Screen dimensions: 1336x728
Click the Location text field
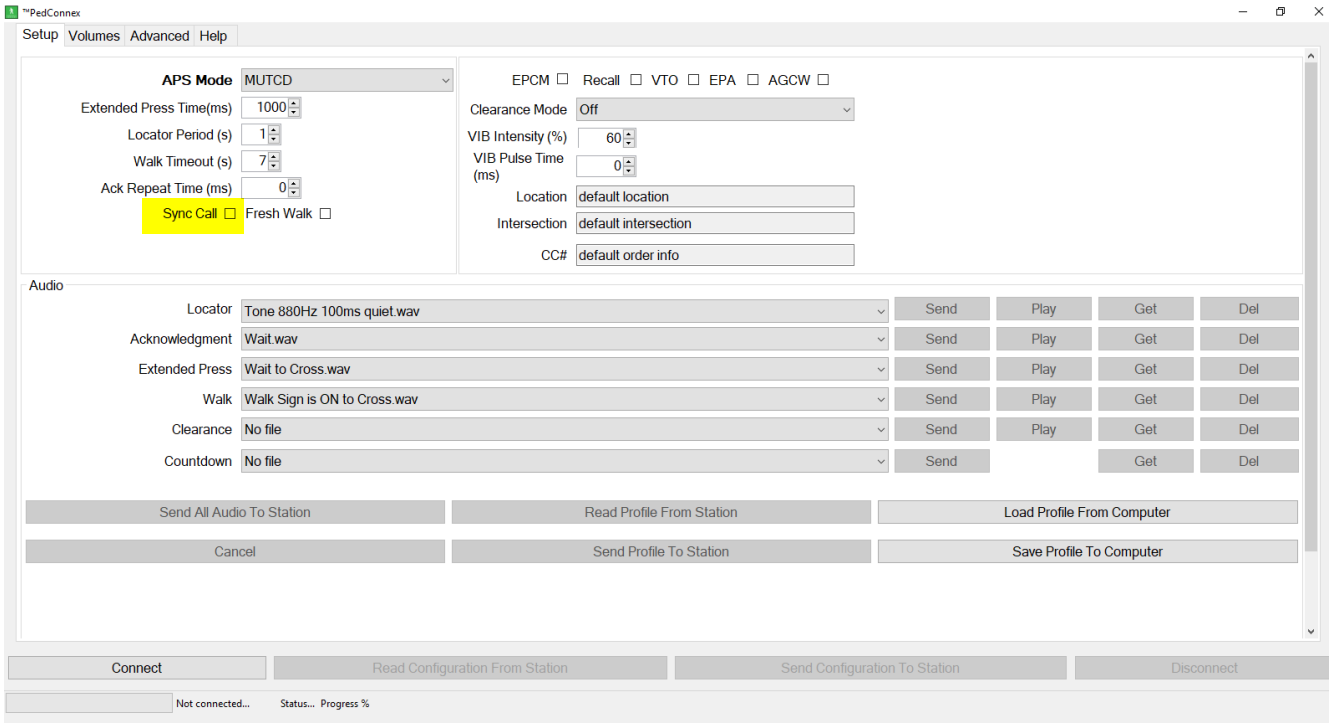[x=715, y=197]
